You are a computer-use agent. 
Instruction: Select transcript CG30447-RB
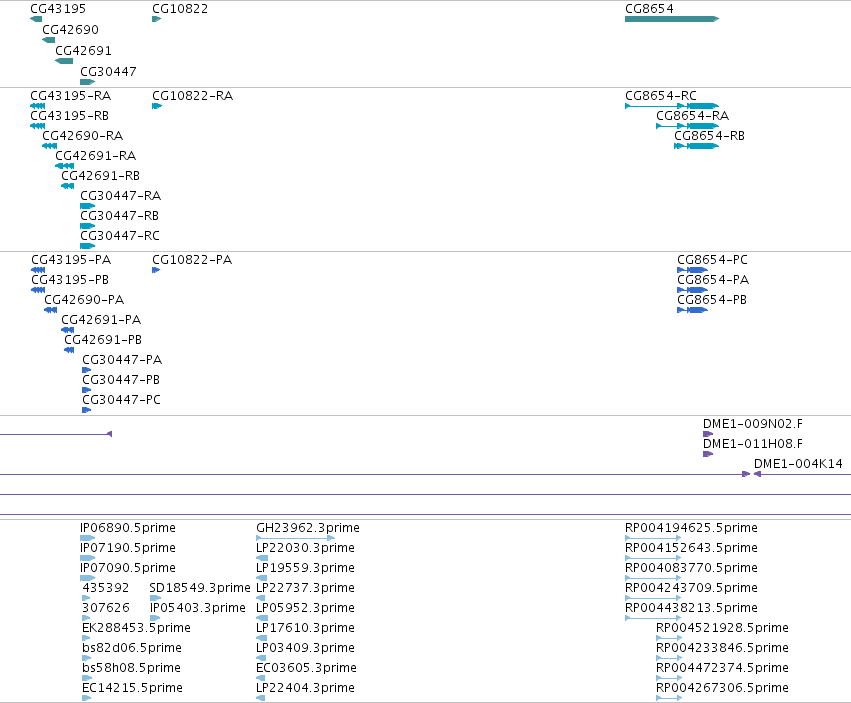click(120, 216)
